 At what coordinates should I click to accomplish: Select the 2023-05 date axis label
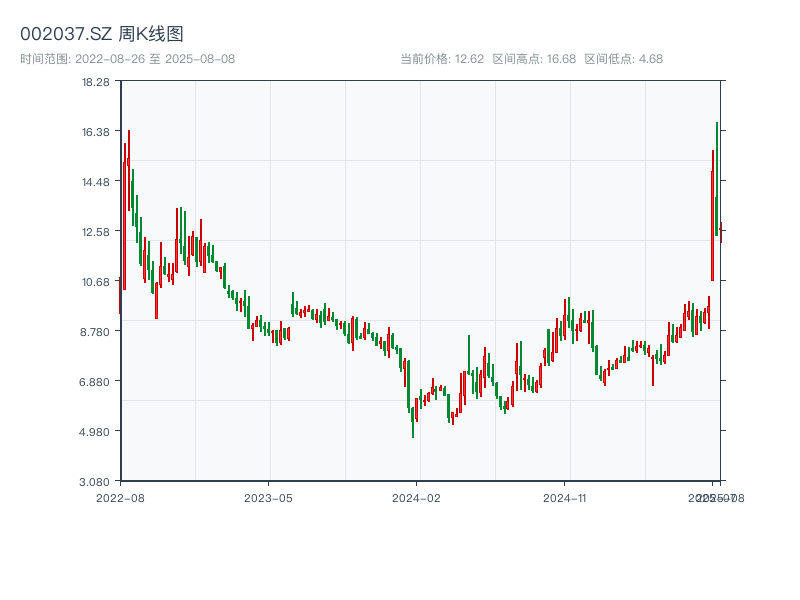tap(268, 497)
